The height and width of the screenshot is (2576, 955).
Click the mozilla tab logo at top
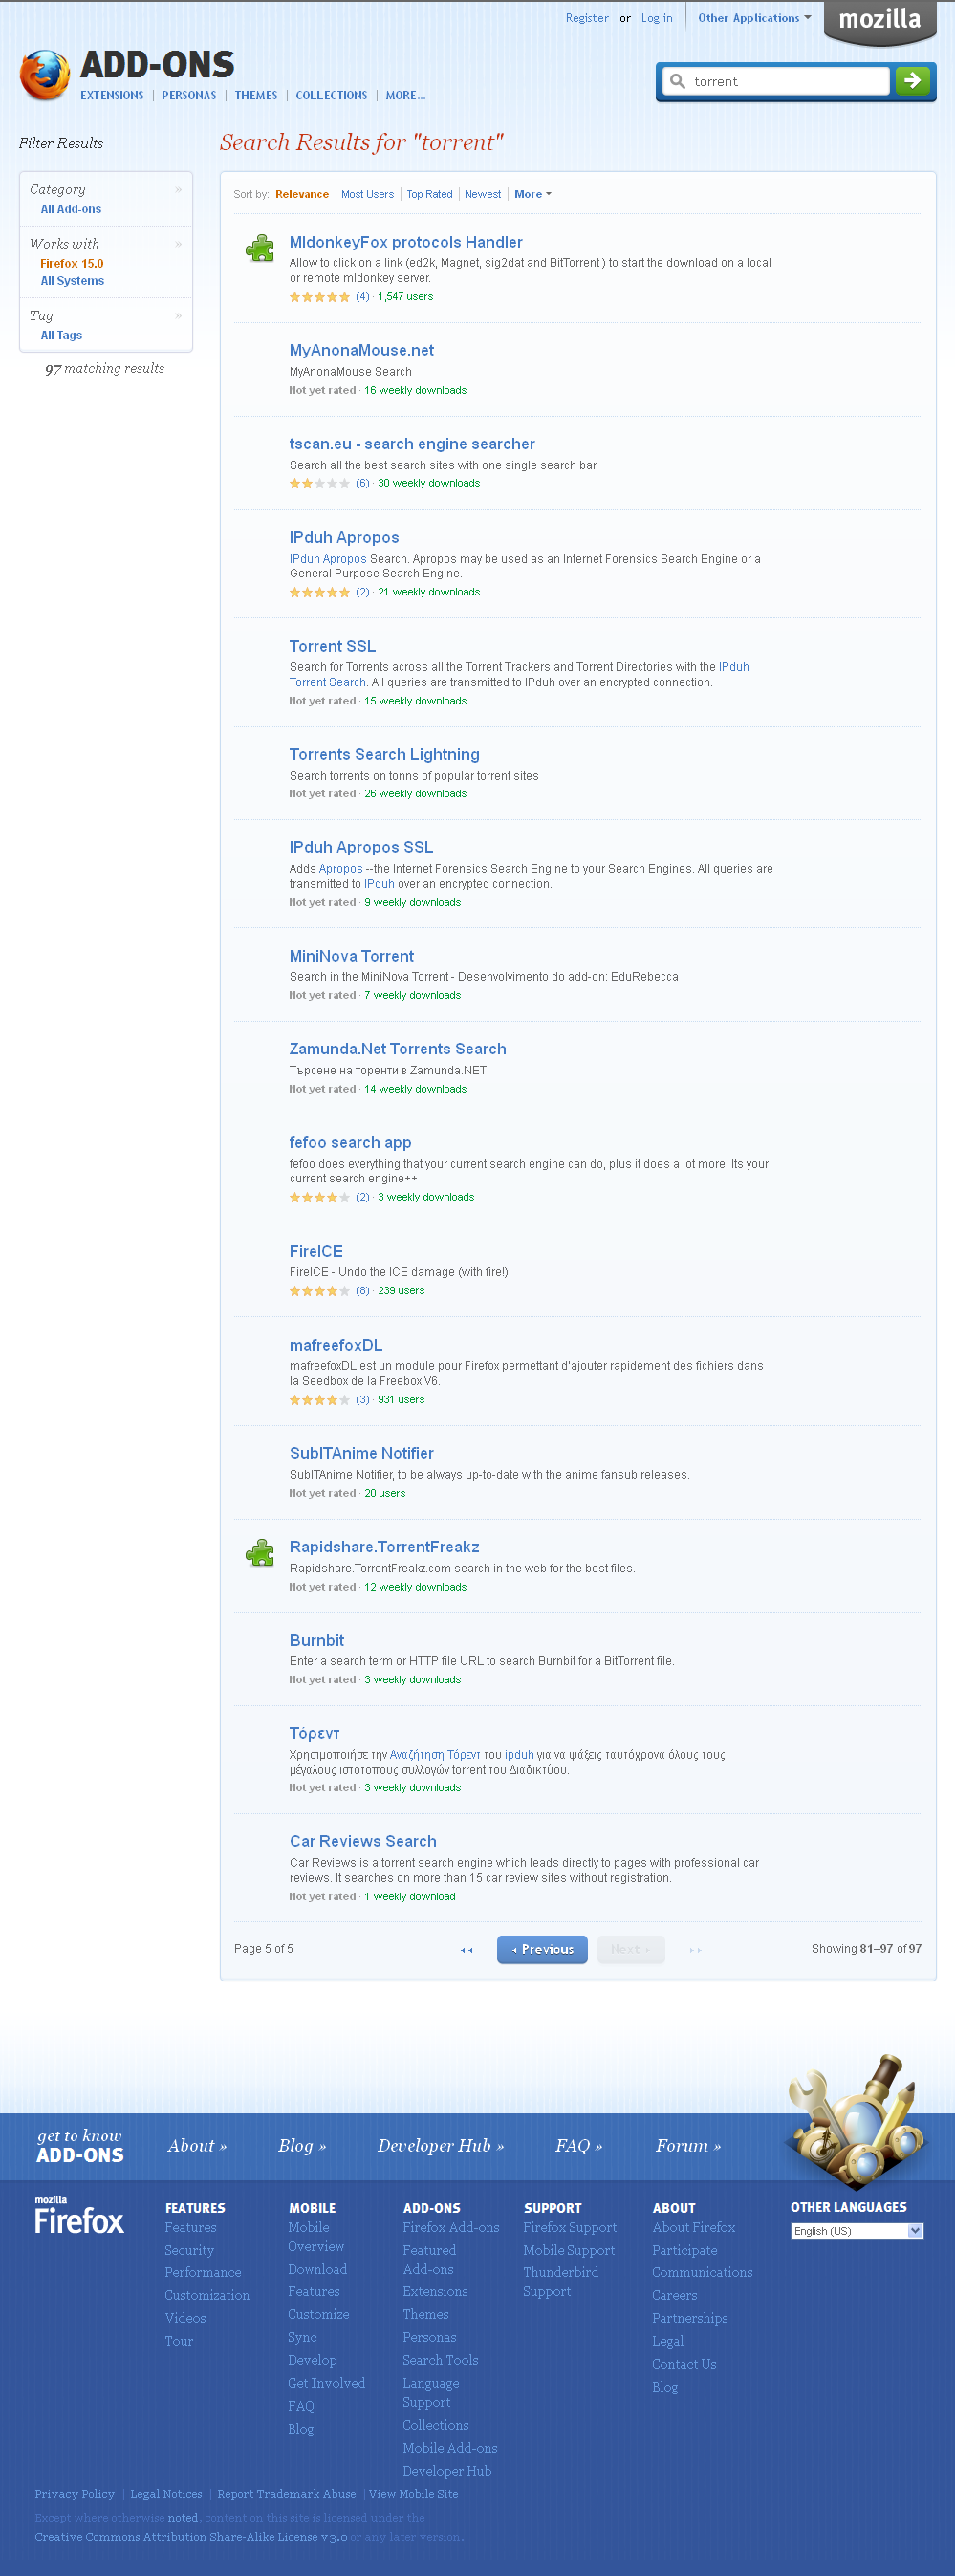coord(879,20)
